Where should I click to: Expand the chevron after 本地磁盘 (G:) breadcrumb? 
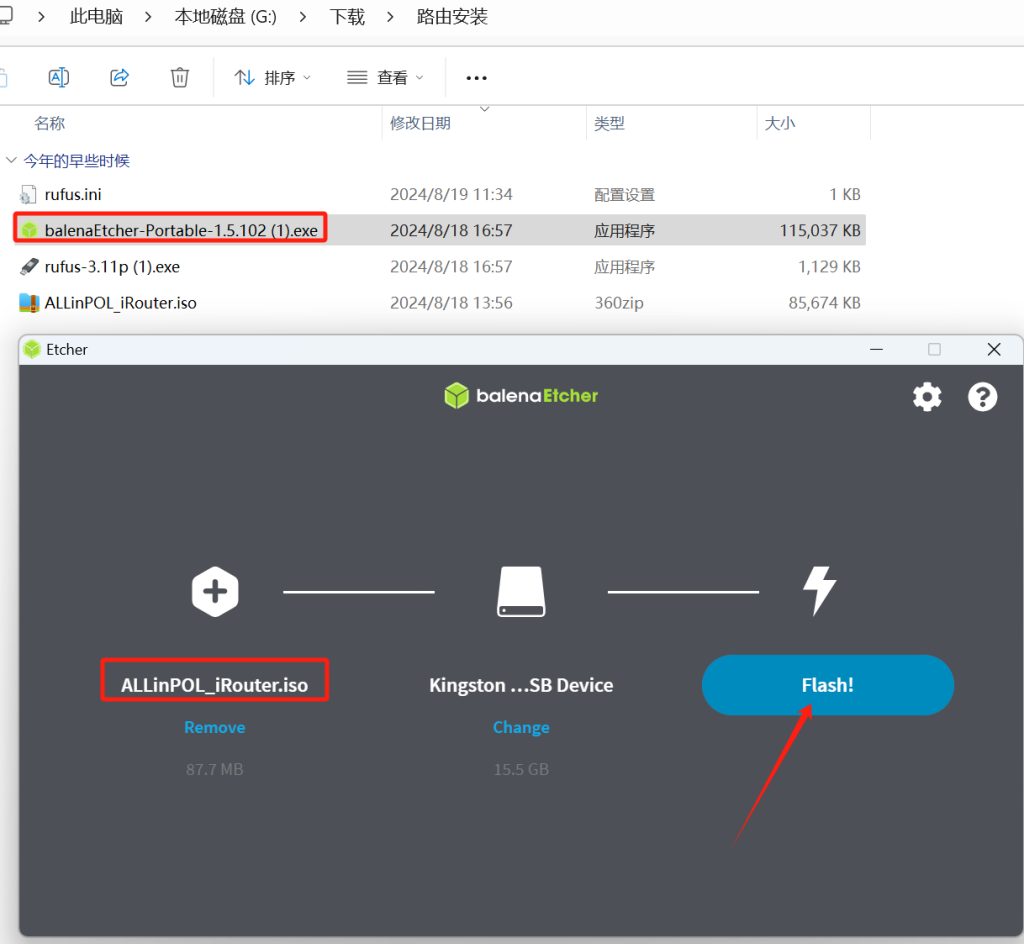click(303, 17)
